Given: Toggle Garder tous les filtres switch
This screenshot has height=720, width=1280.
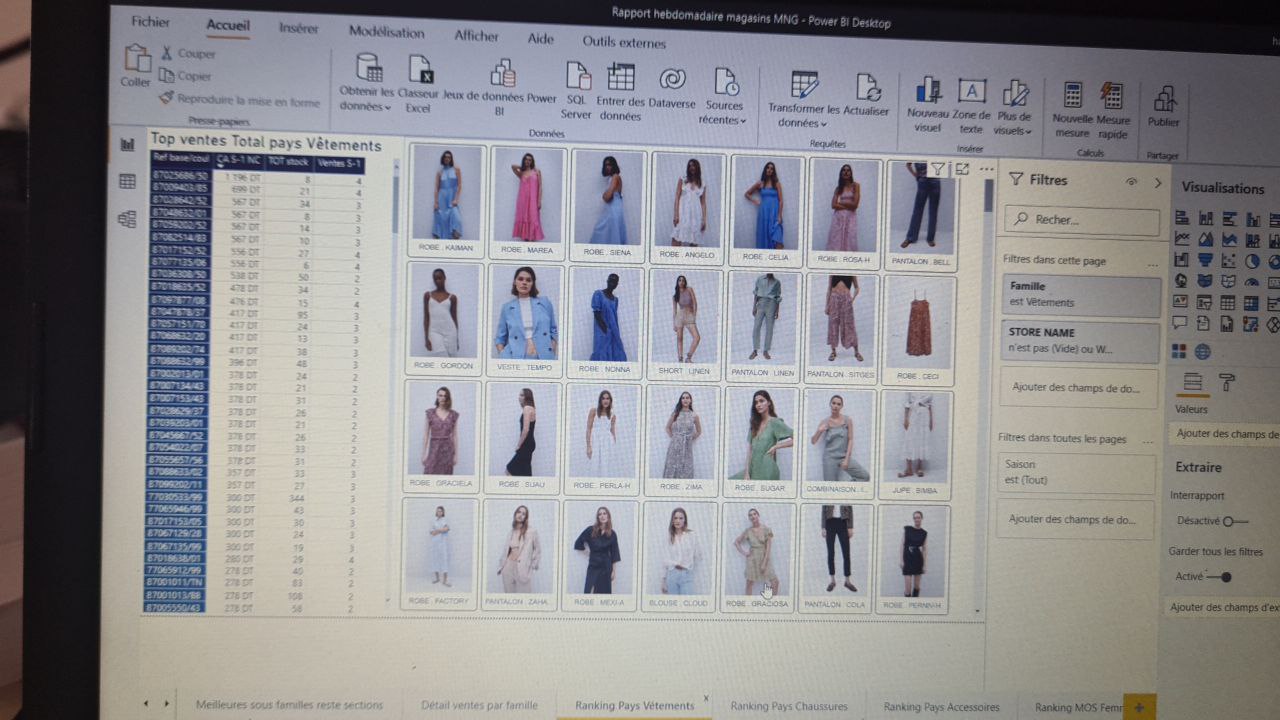Looking at the screenshot, I should 1219,577.
